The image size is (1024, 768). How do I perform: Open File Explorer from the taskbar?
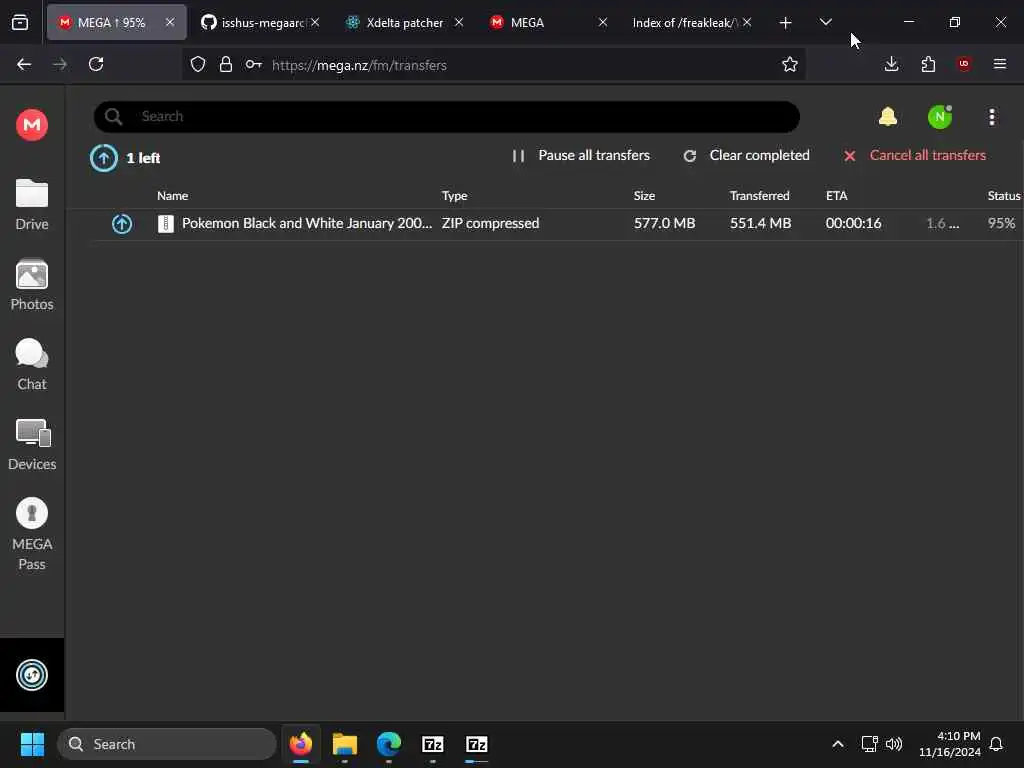[345, 744]
